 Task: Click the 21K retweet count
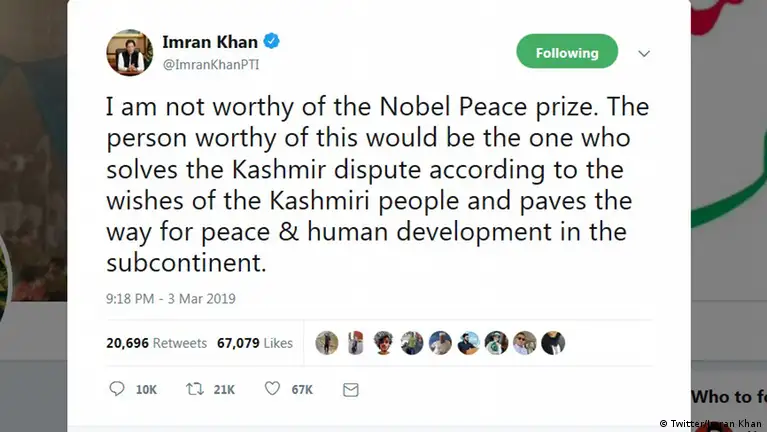point(224,390)
